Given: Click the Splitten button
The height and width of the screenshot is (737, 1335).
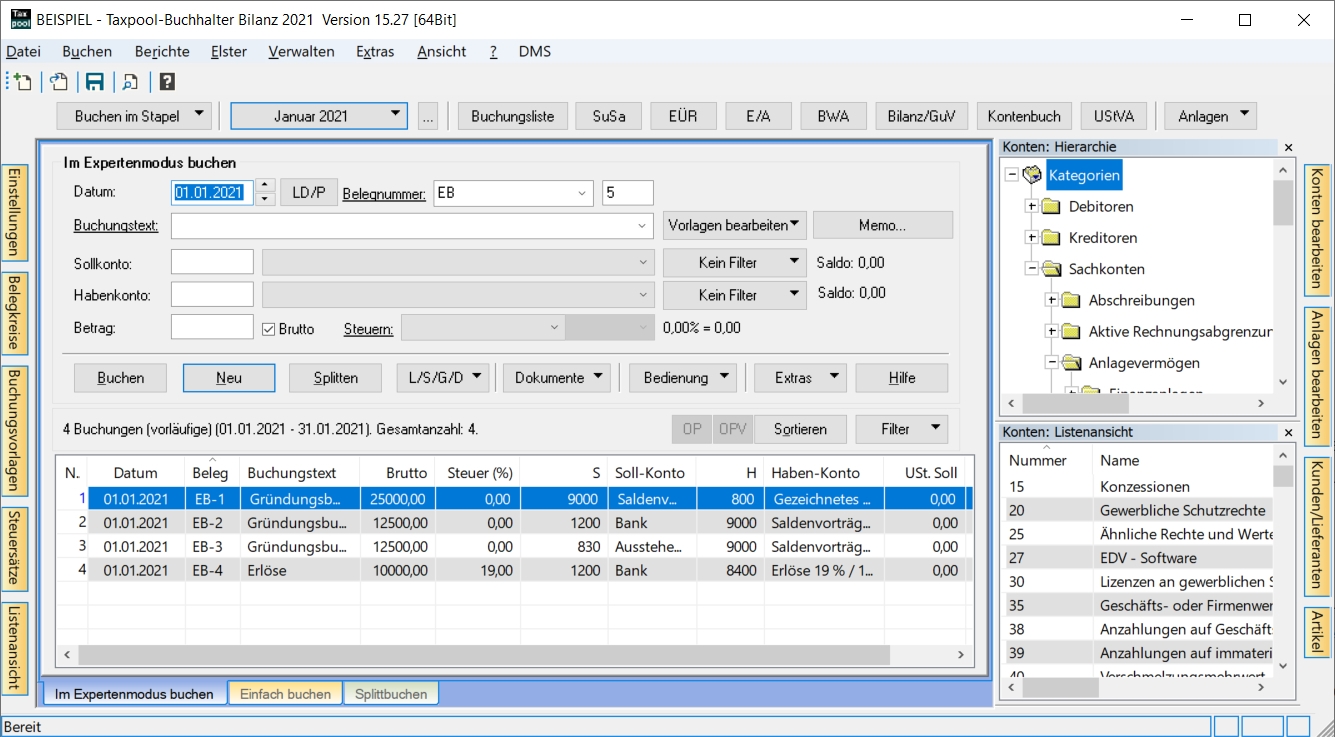Looking at the screenshot, I should pos(335,378).
